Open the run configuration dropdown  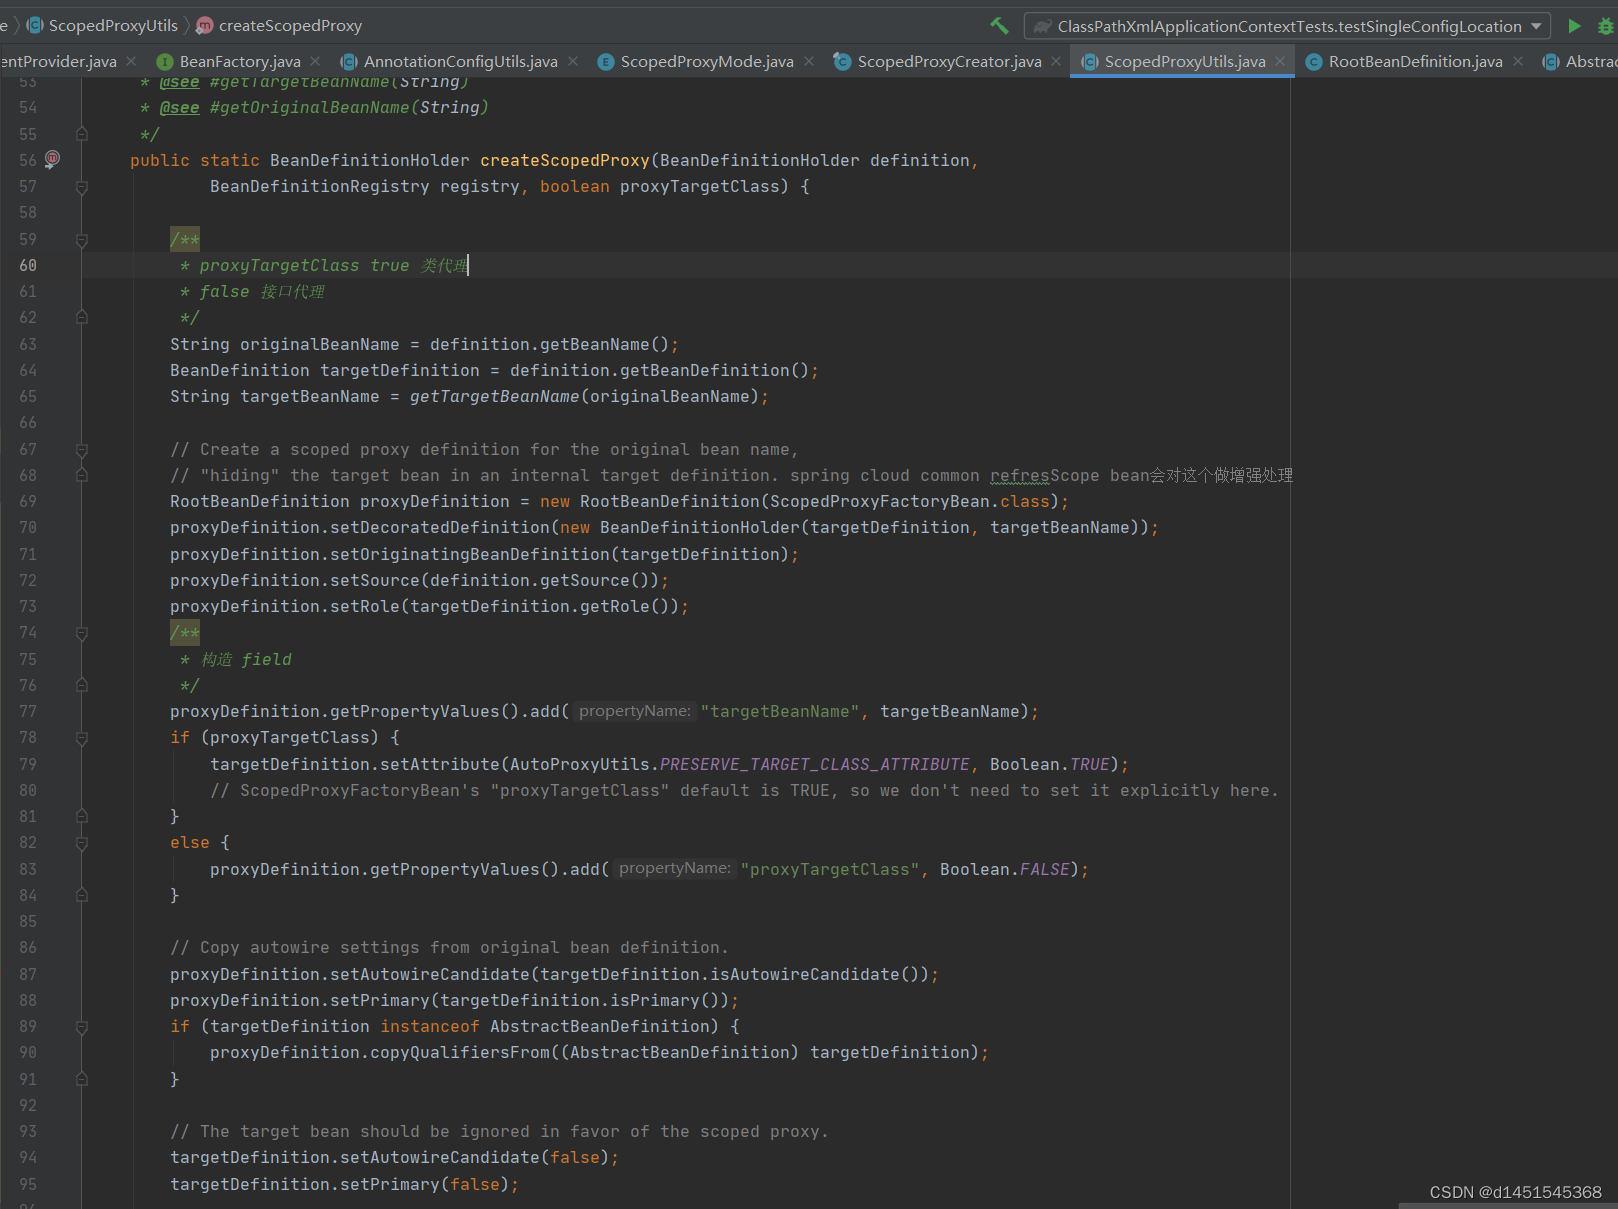[1288, 26]
